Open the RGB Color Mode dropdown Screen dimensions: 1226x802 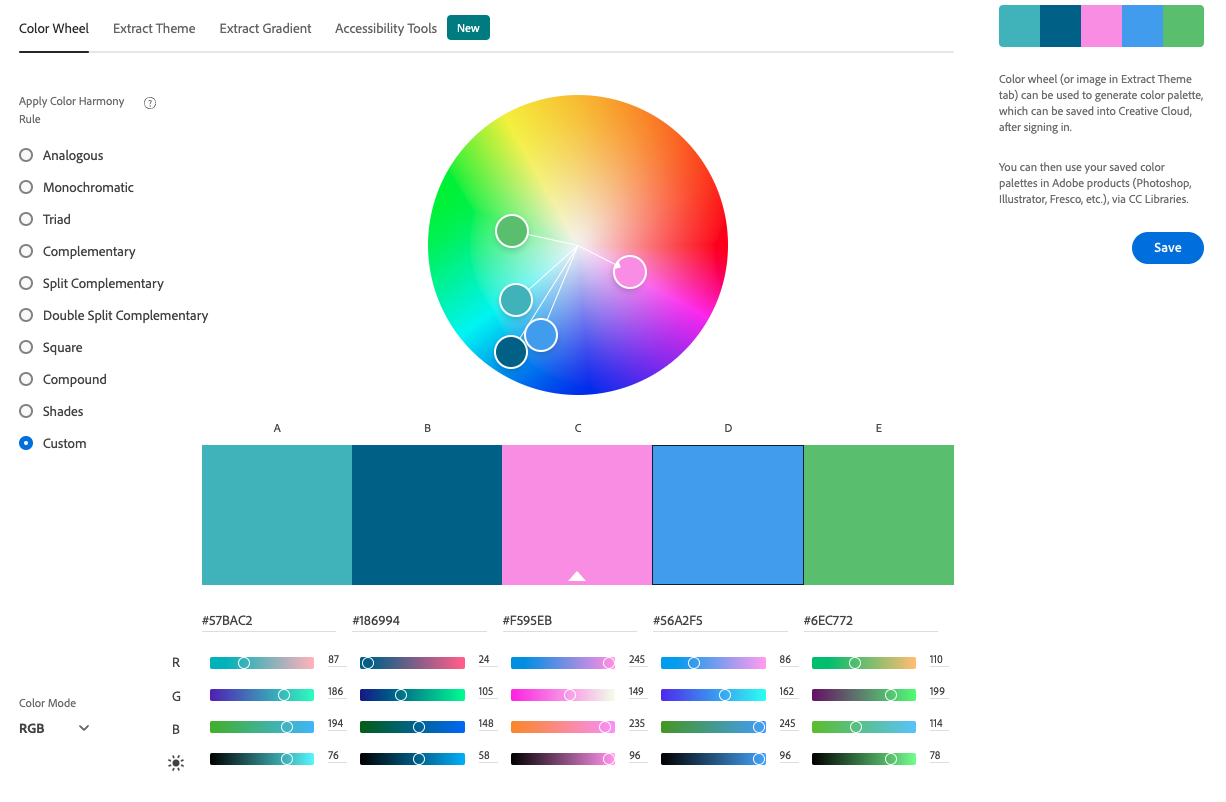[55, 728]
